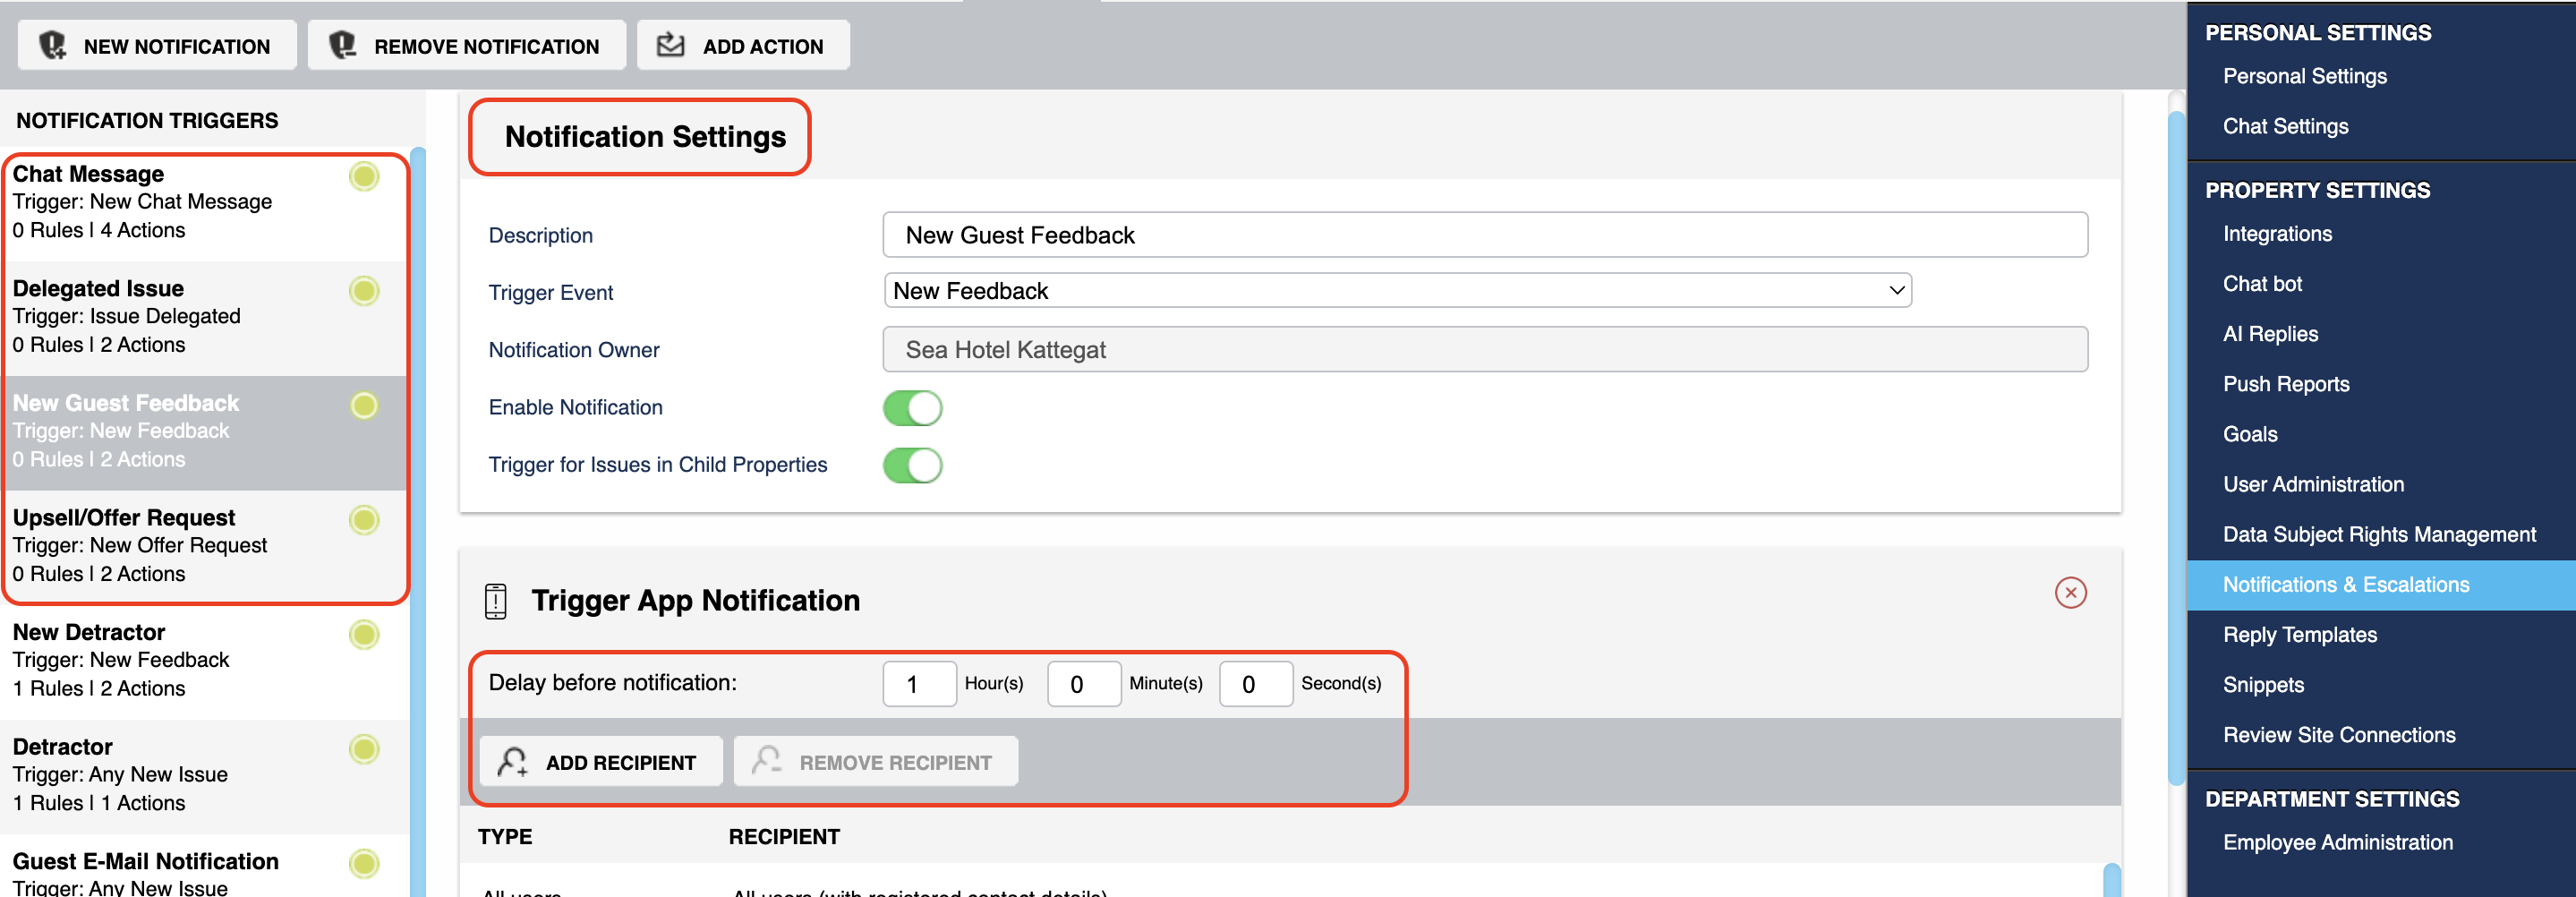
Task: Toggle status indicator for Guest E-Mail Notification
Action: (x=364, y=864)
